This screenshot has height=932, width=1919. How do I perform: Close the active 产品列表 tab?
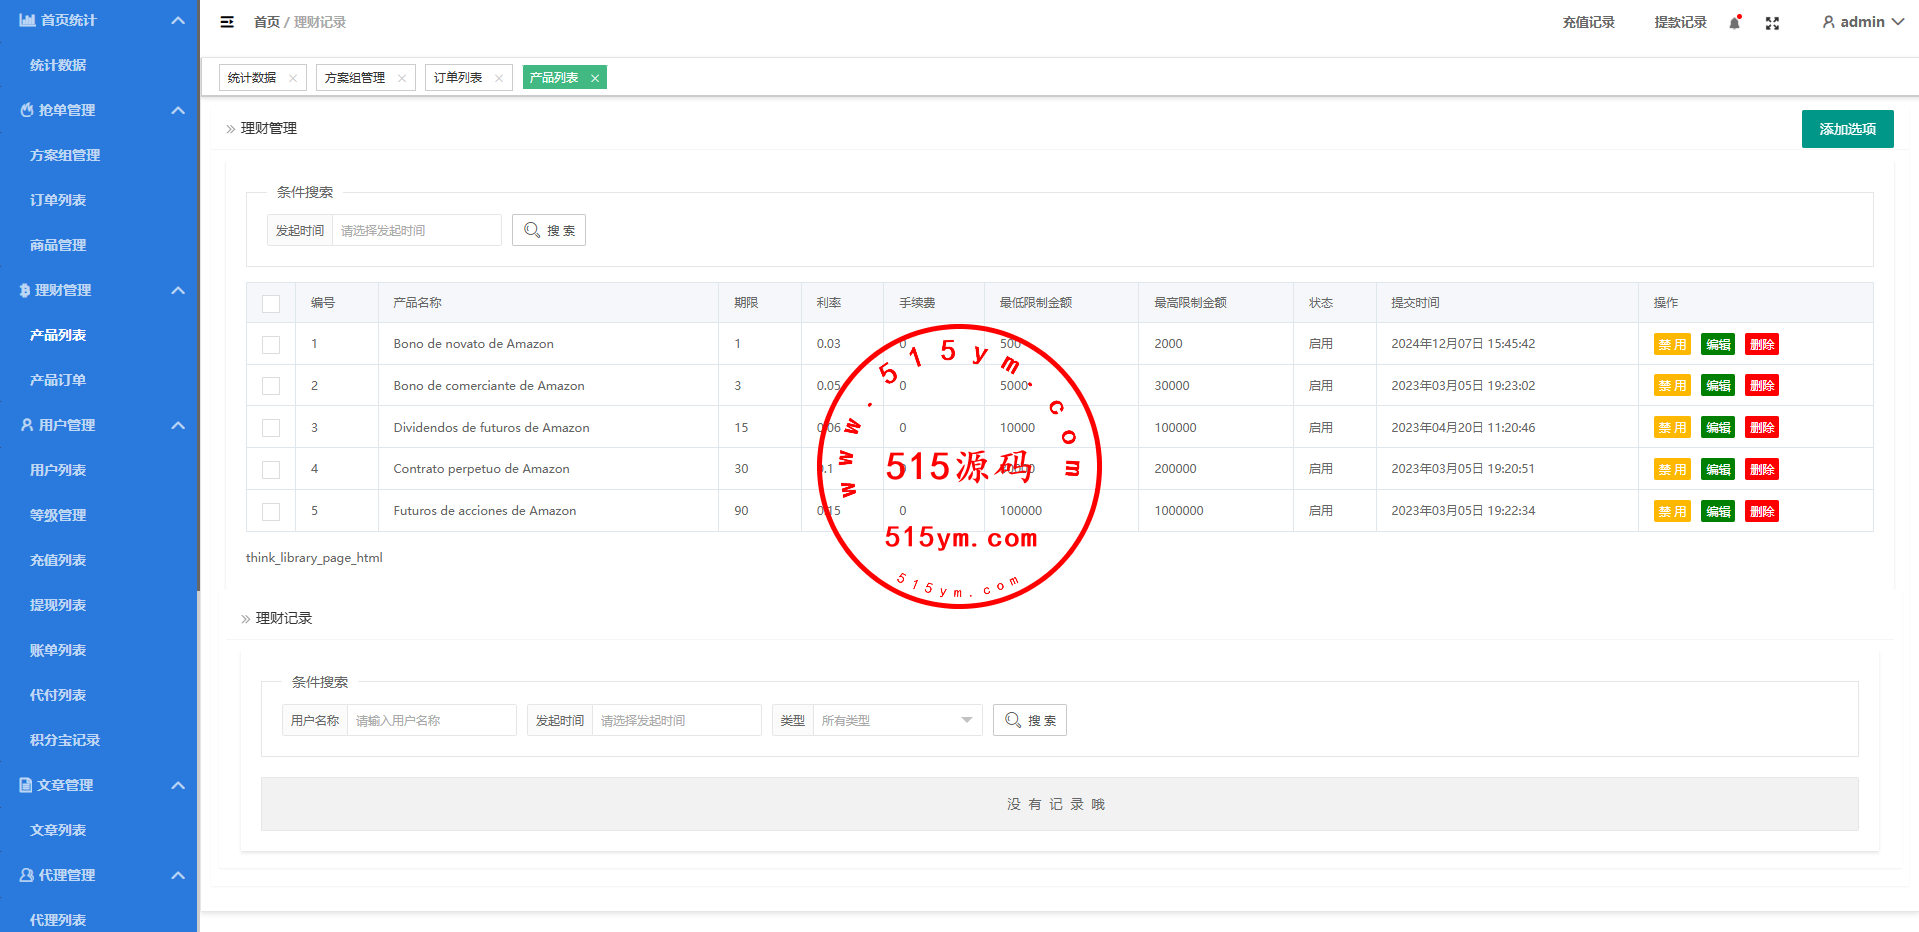[x=595, y=78]
